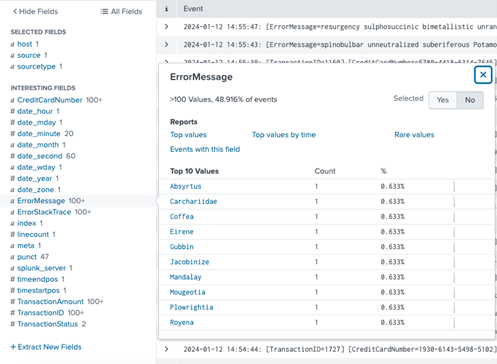497x364 pixels.
Task: Open the Top values by time report
Action: pyautogui.click(x=284, y=135)
